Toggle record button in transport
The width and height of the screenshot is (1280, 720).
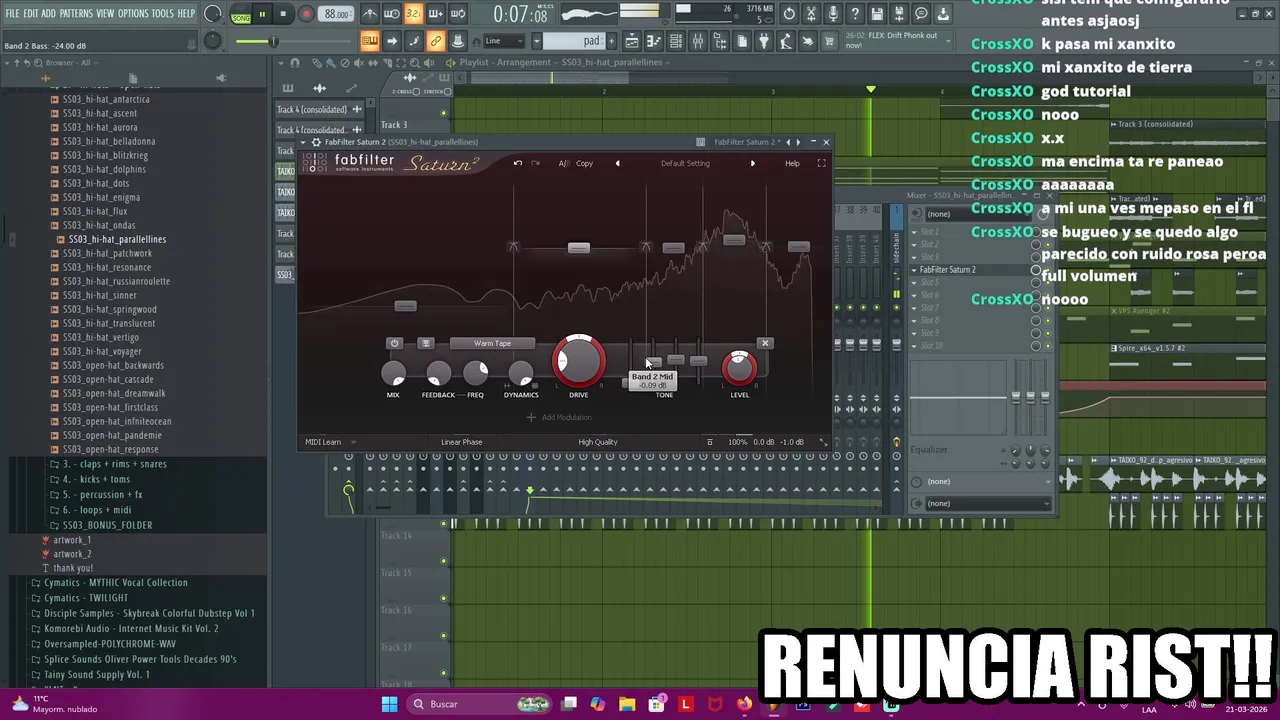click(306, 14)
